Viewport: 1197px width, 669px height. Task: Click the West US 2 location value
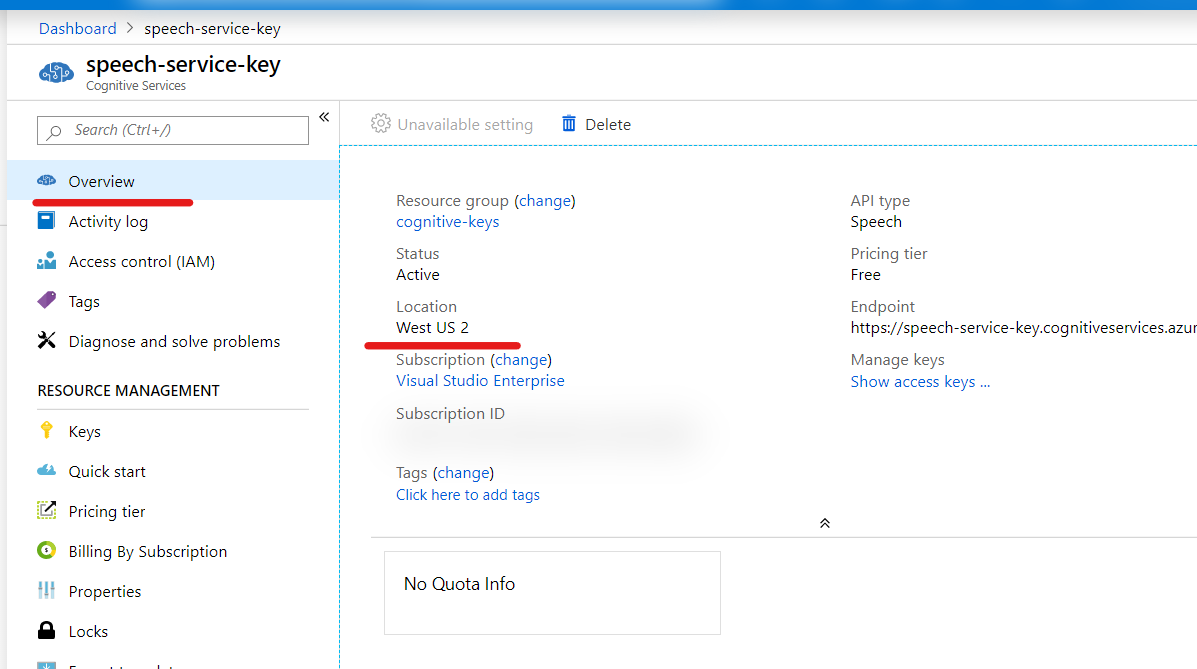tap(432, 328)
